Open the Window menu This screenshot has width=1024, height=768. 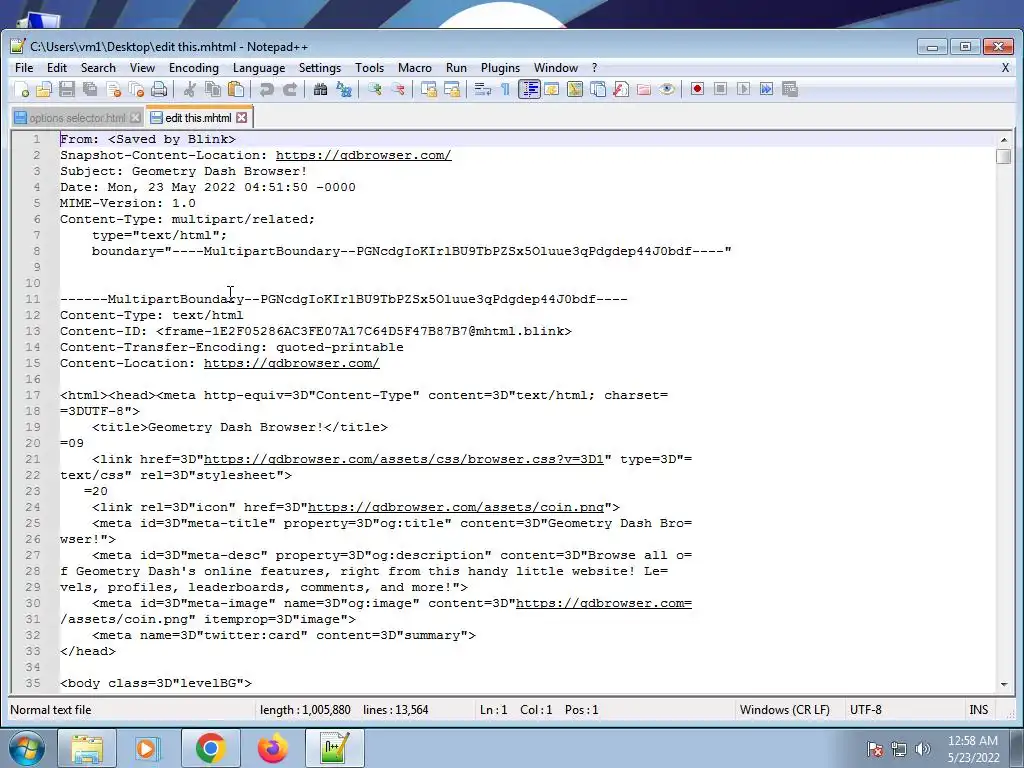click(x=556, y=68)
